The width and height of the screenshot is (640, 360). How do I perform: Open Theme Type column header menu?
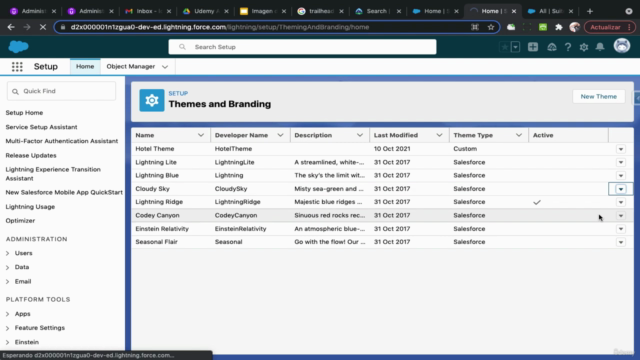519,135
